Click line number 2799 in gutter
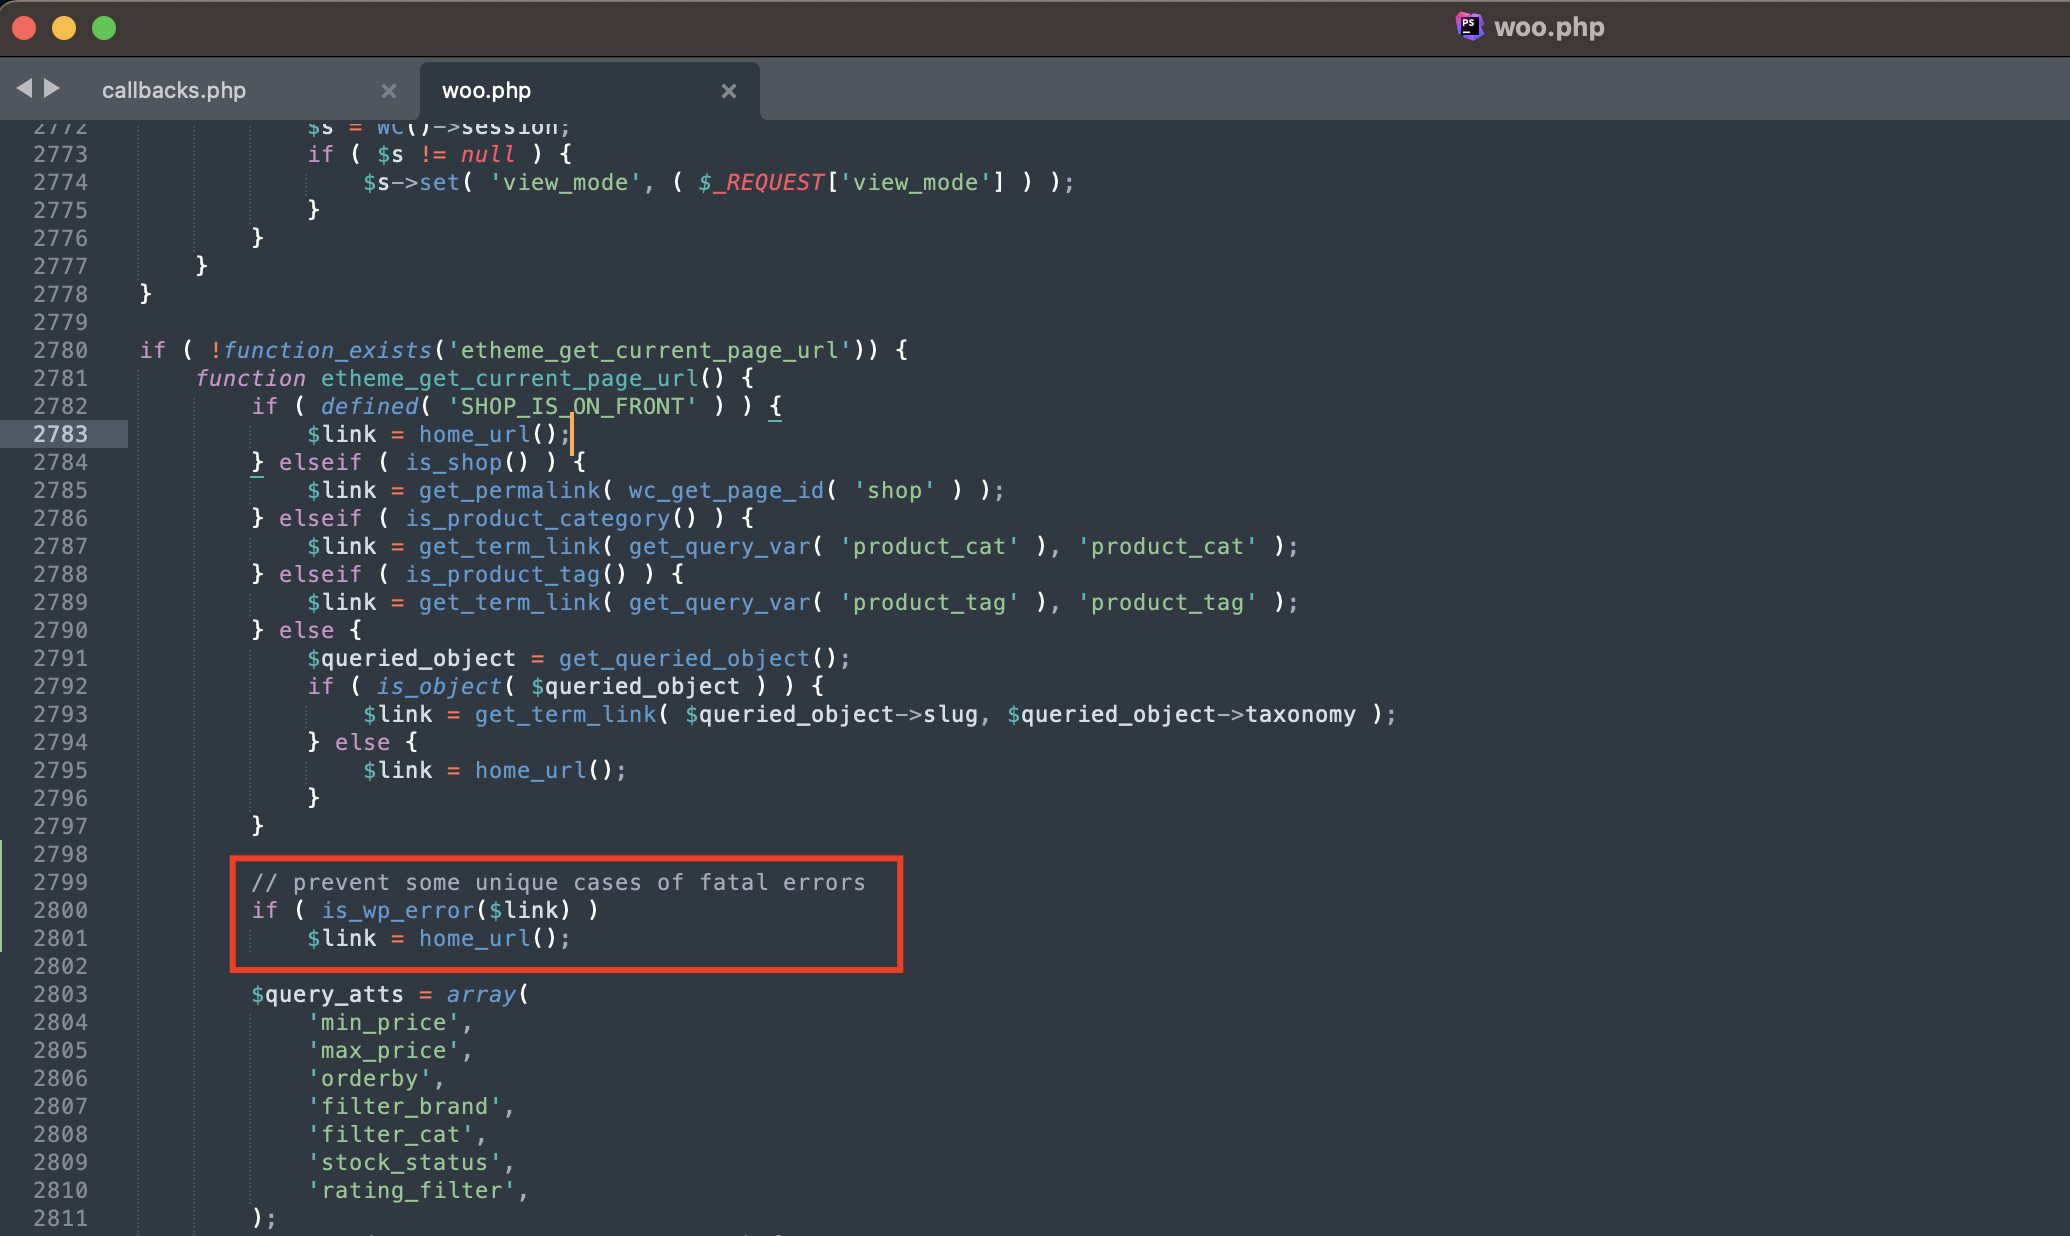This screenshot has width=2070, height=1236. point(60,882)
